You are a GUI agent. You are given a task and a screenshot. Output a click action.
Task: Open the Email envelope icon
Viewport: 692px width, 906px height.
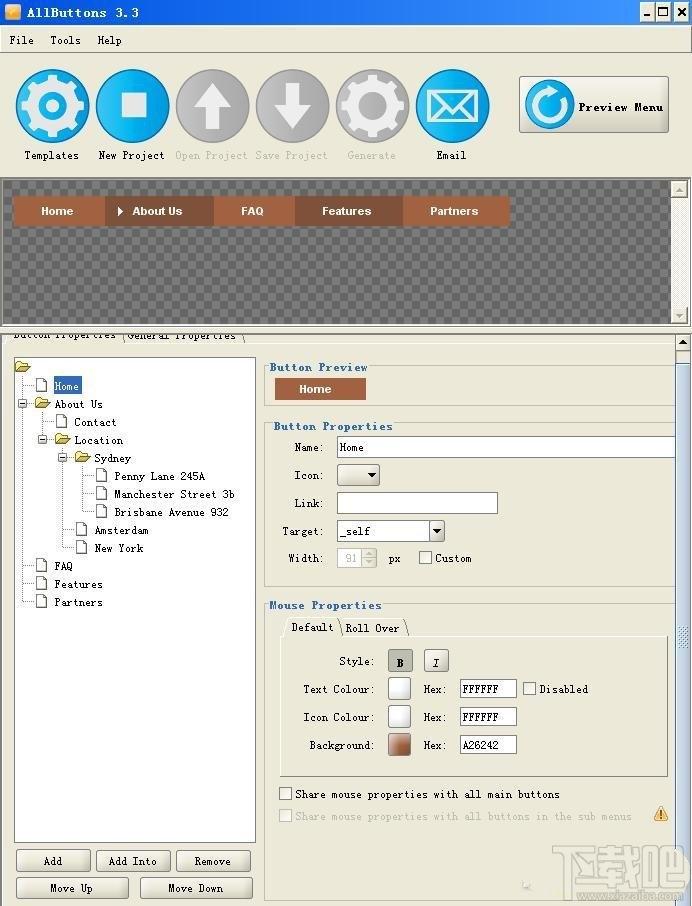(452, 106)
